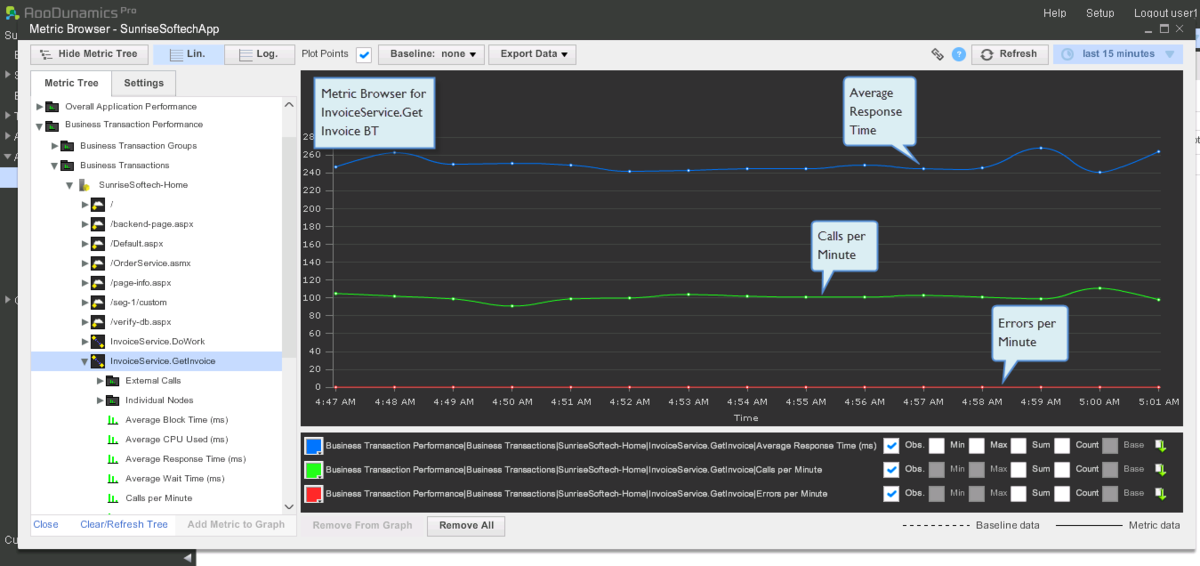
Task: Click the Clear/Refresh Tree link
Action: coord(124,524)
